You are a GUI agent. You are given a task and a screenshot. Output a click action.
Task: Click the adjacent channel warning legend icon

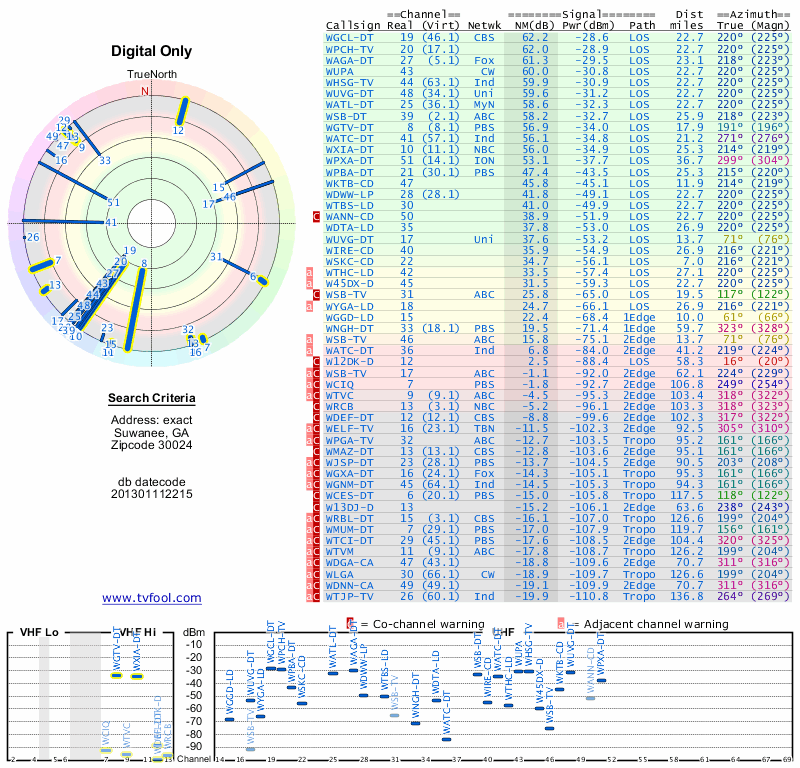coord(561,624)
